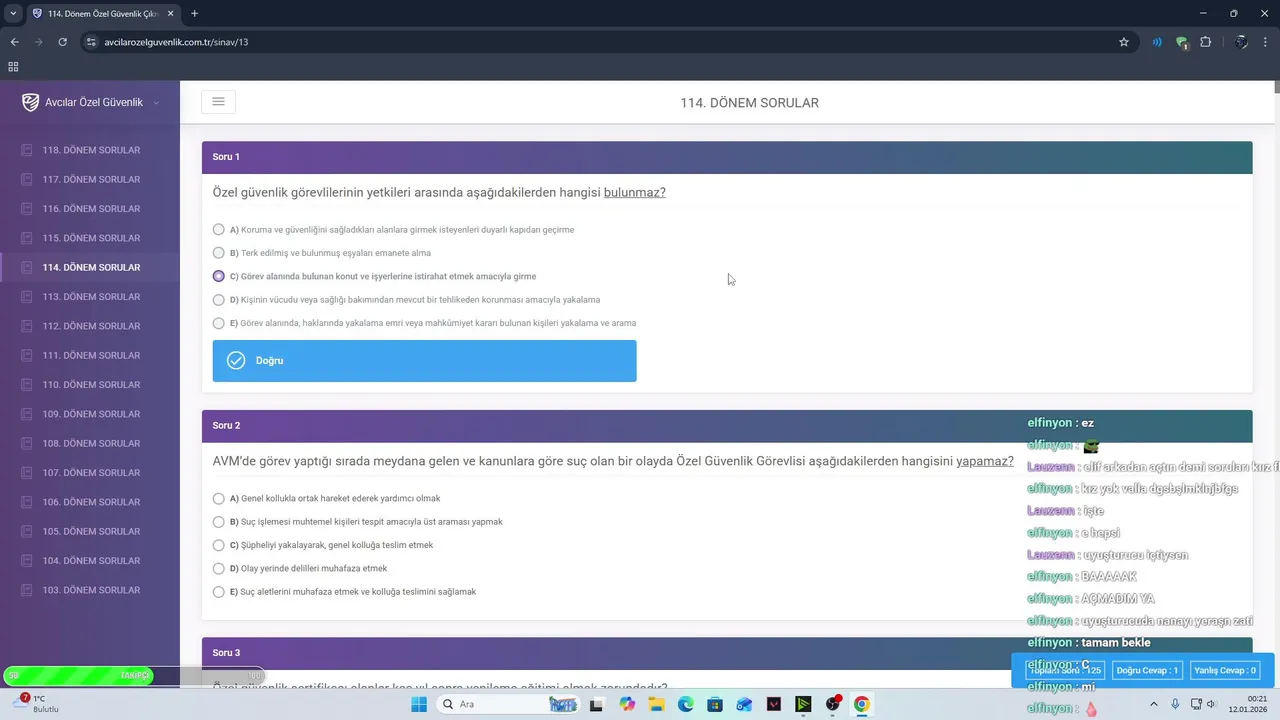Click the Doğru Cevap : 1 counter

click(x=1147, y=670)
